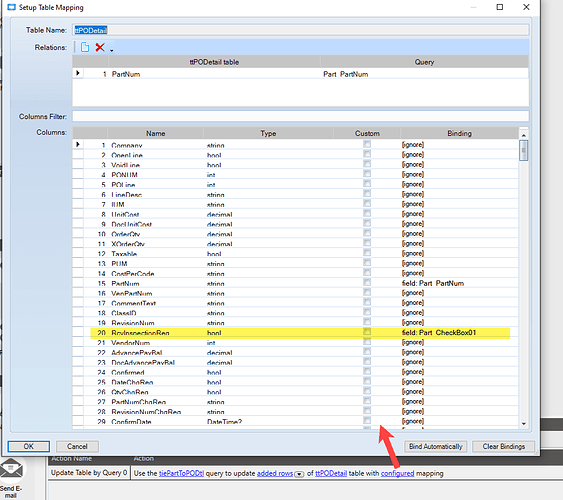Select the Company column row

click(296, 145)
